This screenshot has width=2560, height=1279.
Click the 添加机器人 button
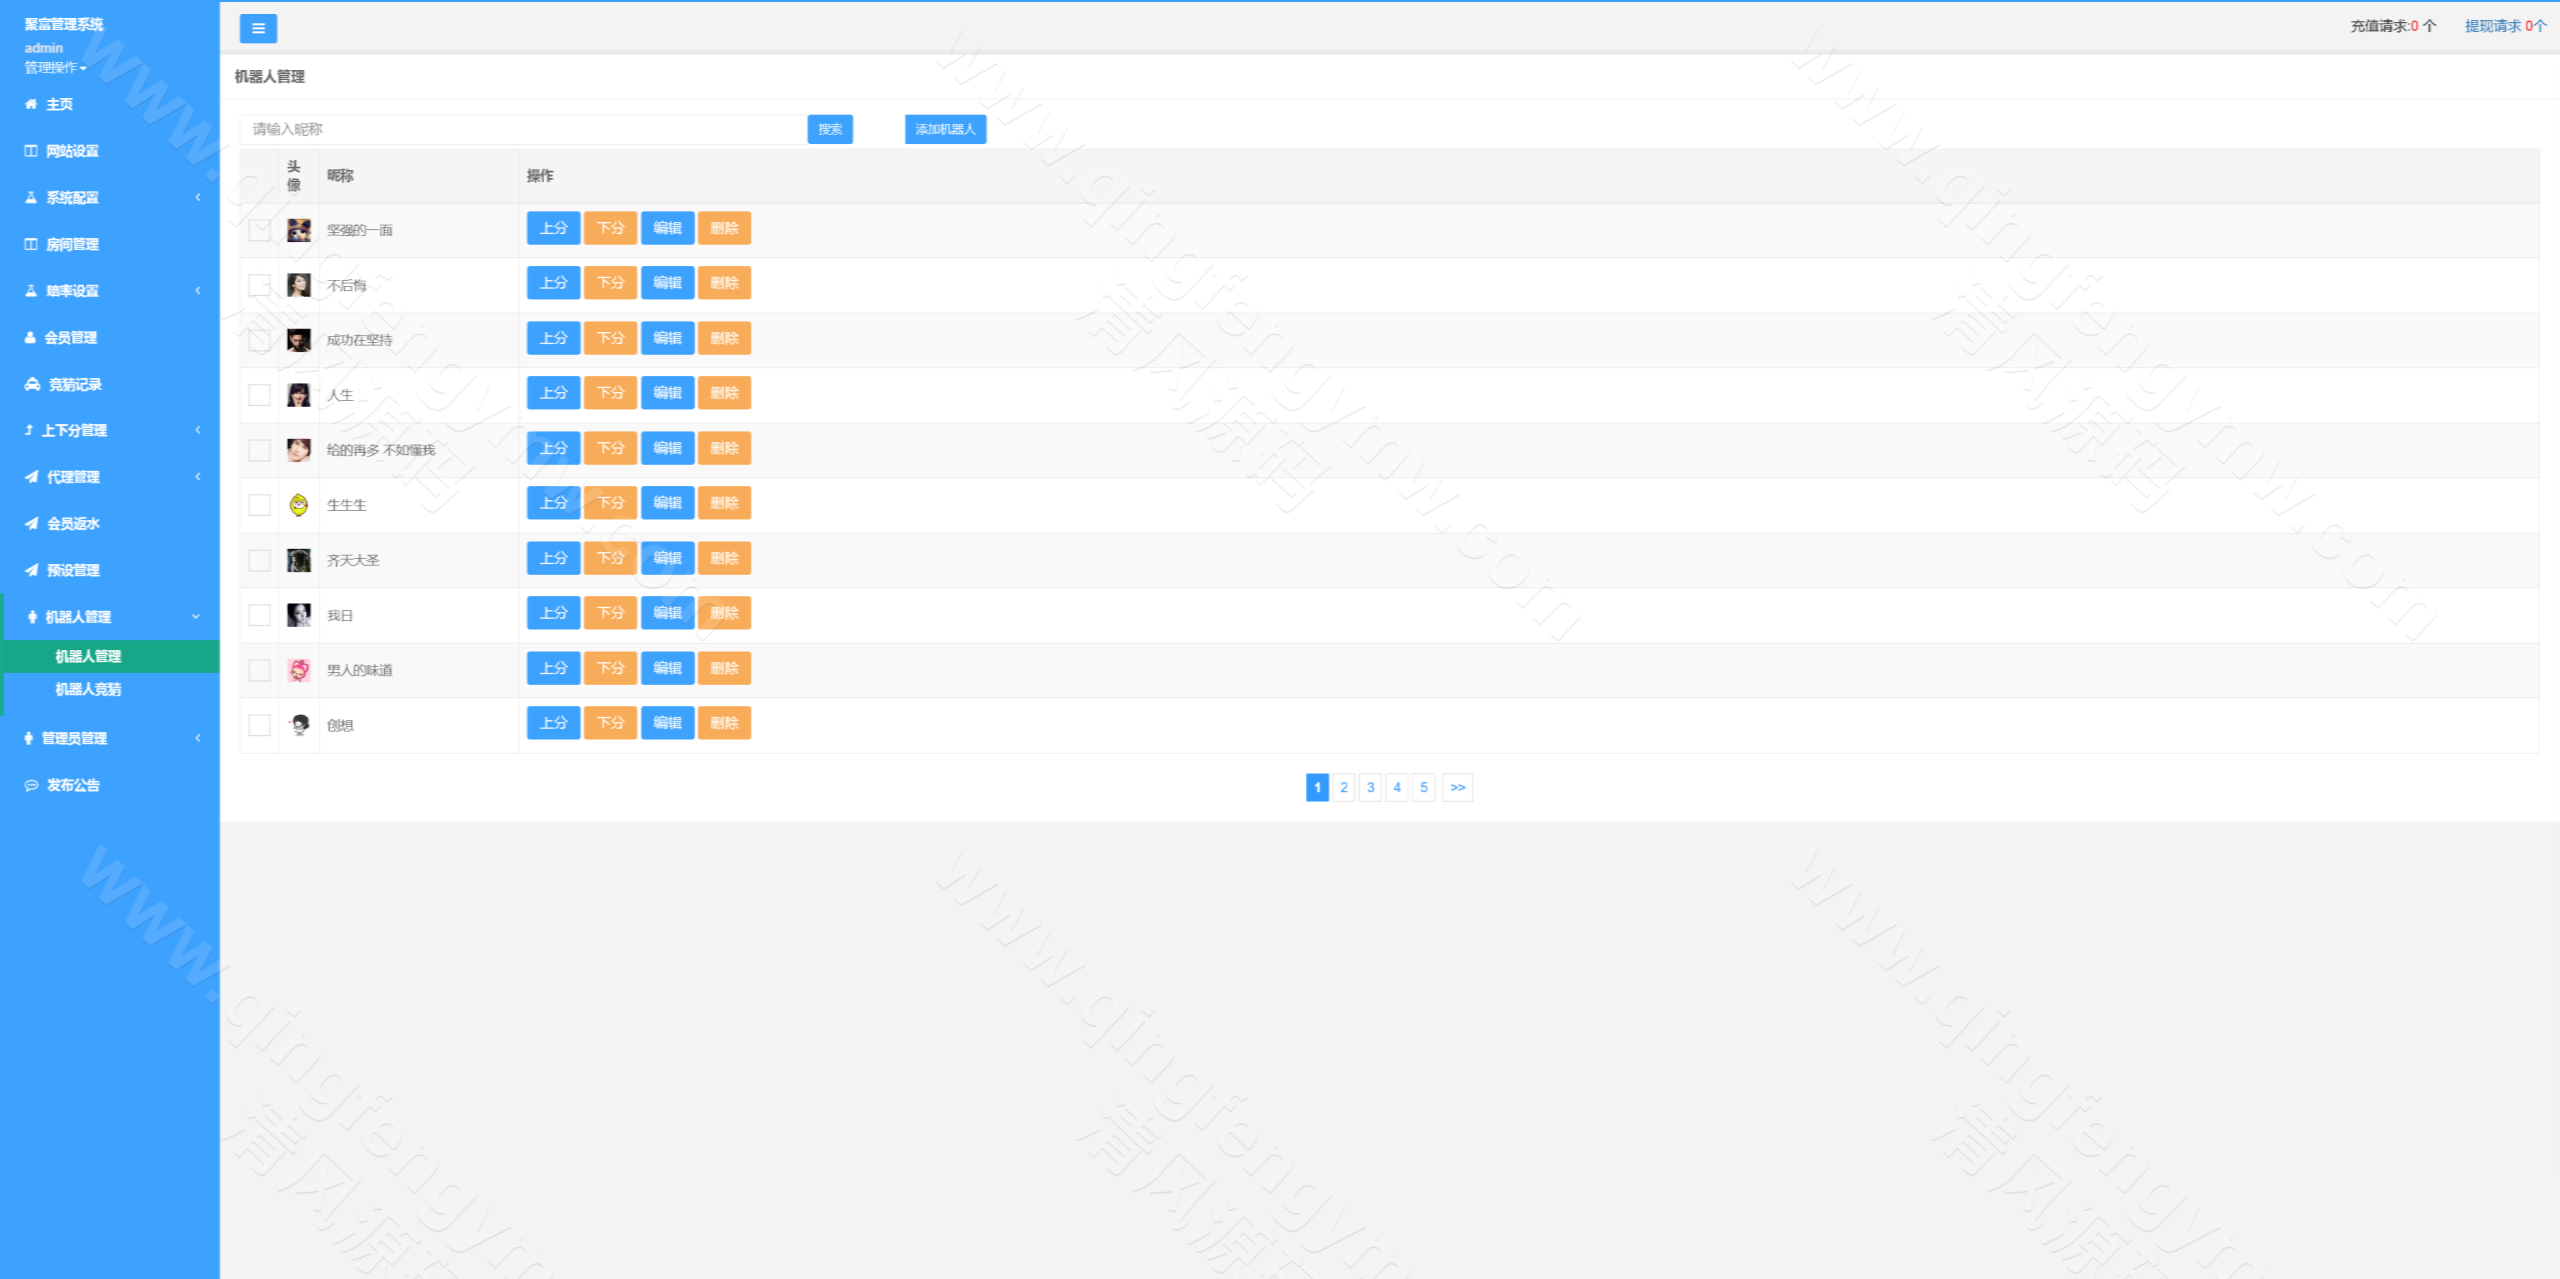pyautogui.click(x=945, y=129)
